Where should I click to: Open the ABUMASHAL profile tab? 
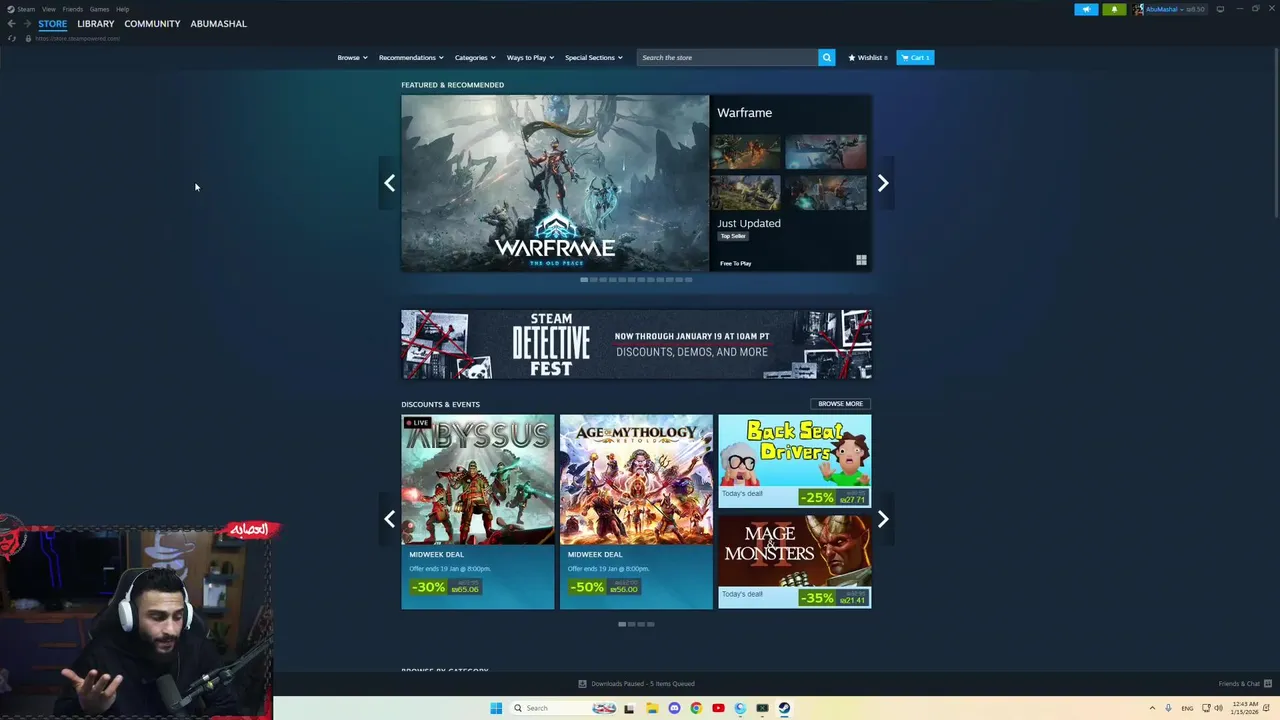[x=218, y=23]
